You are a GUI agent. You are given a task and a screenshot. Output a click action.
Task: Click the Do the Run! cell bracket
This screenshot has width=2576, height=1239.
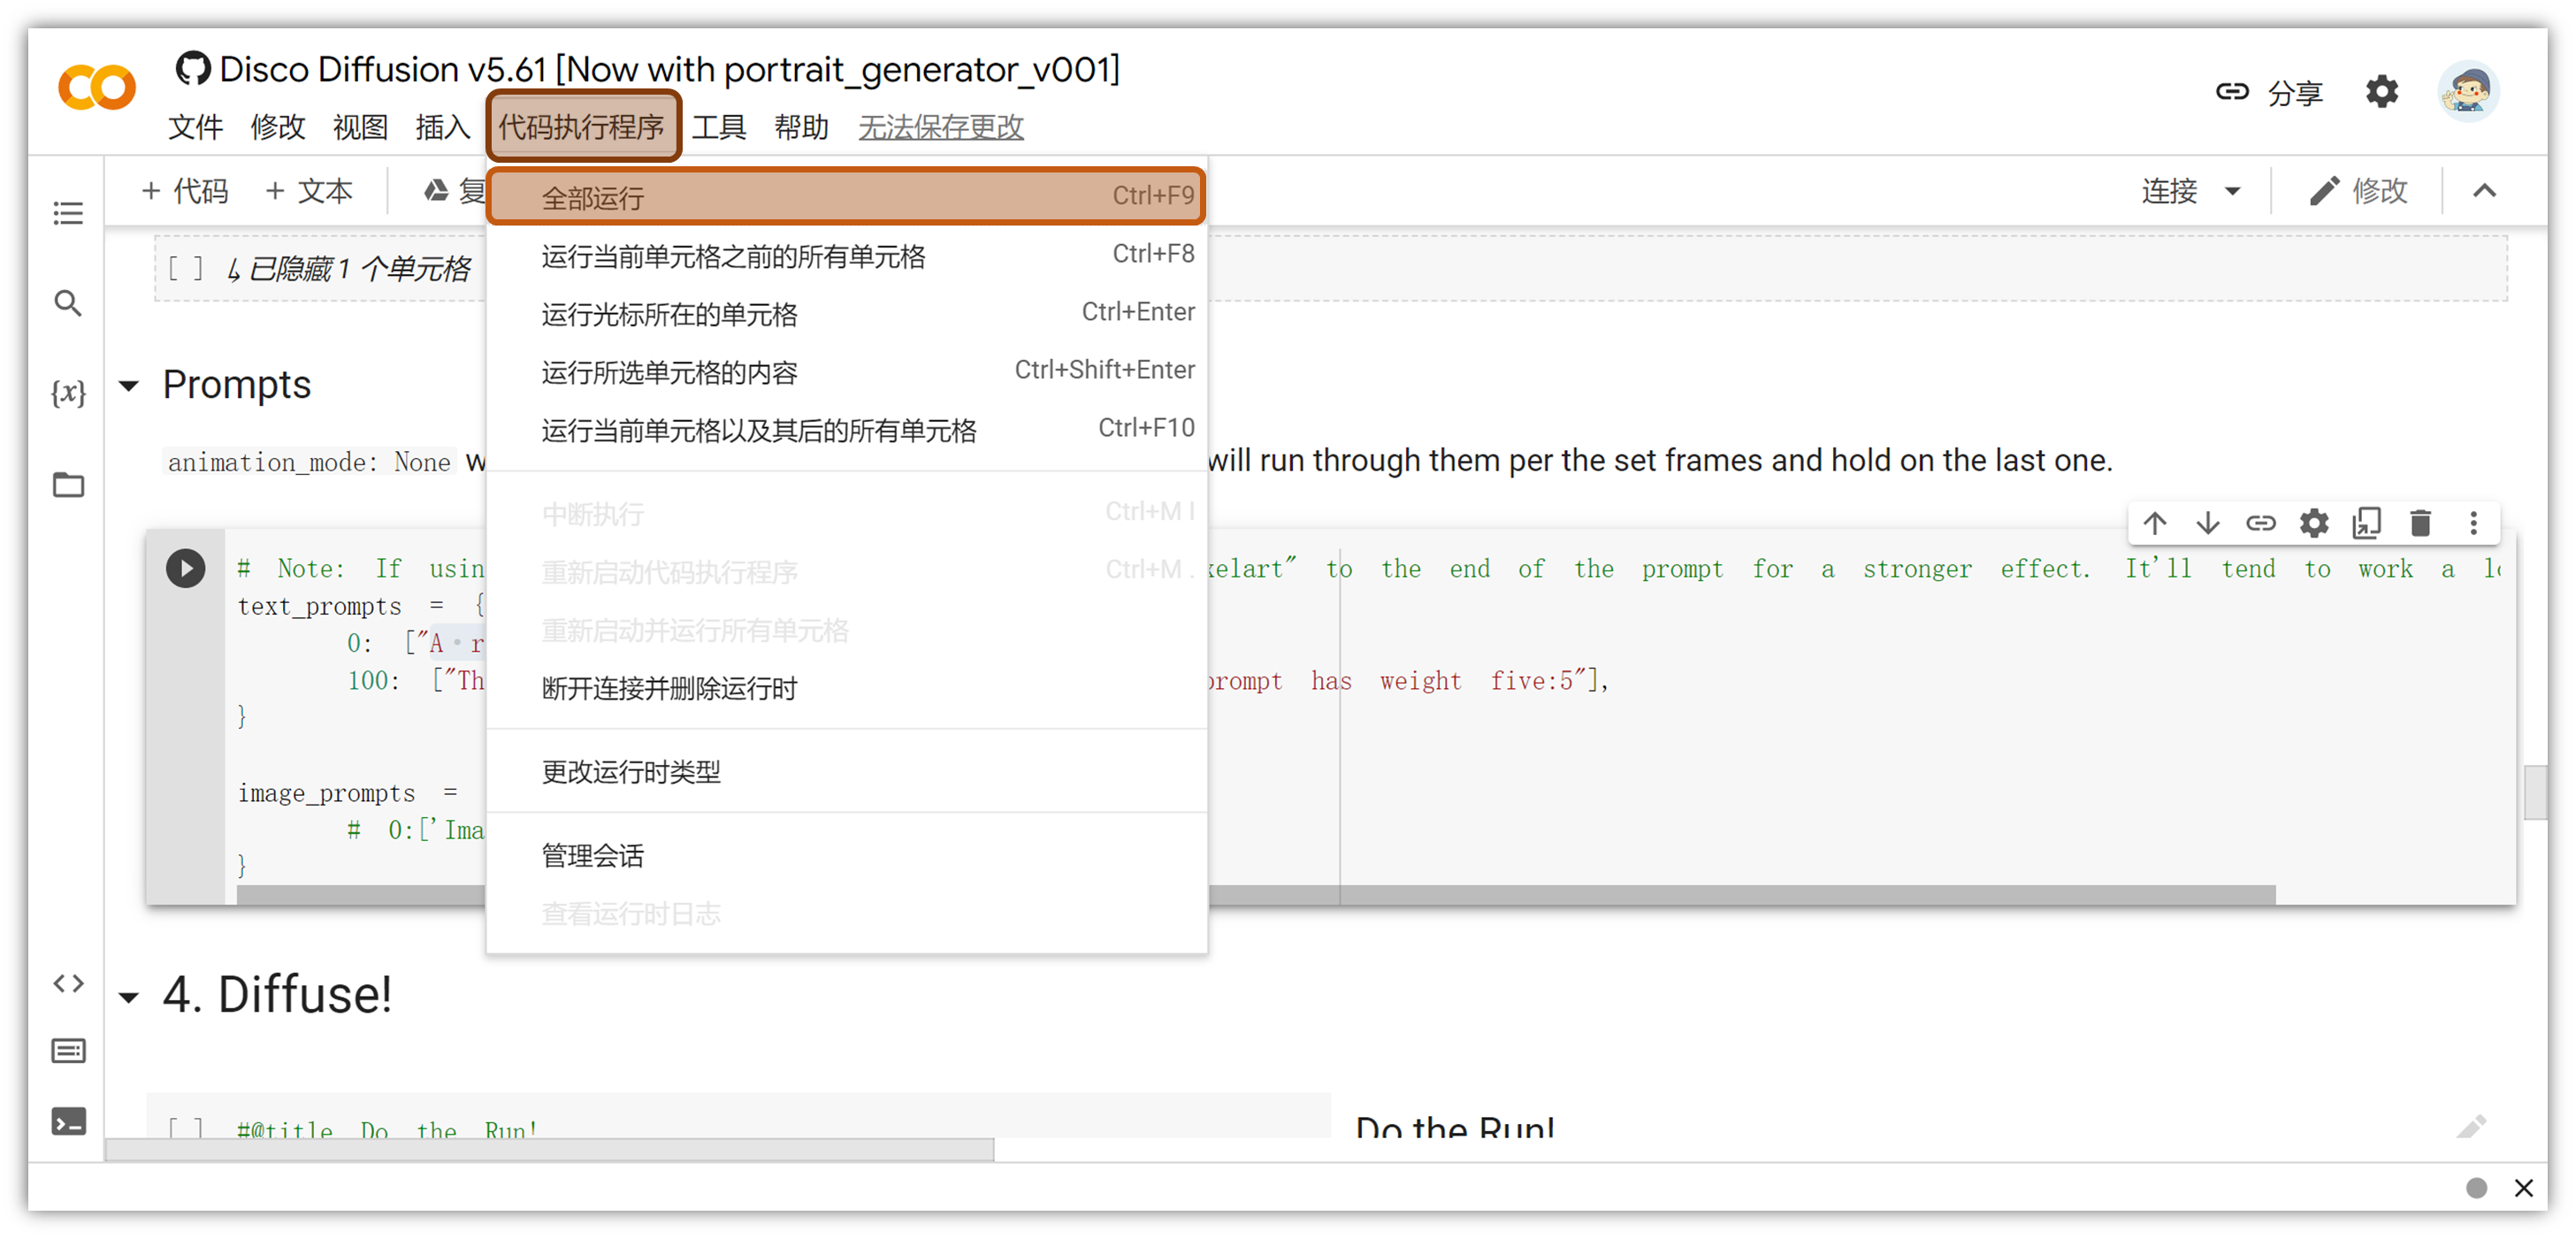pos(185,1129)
